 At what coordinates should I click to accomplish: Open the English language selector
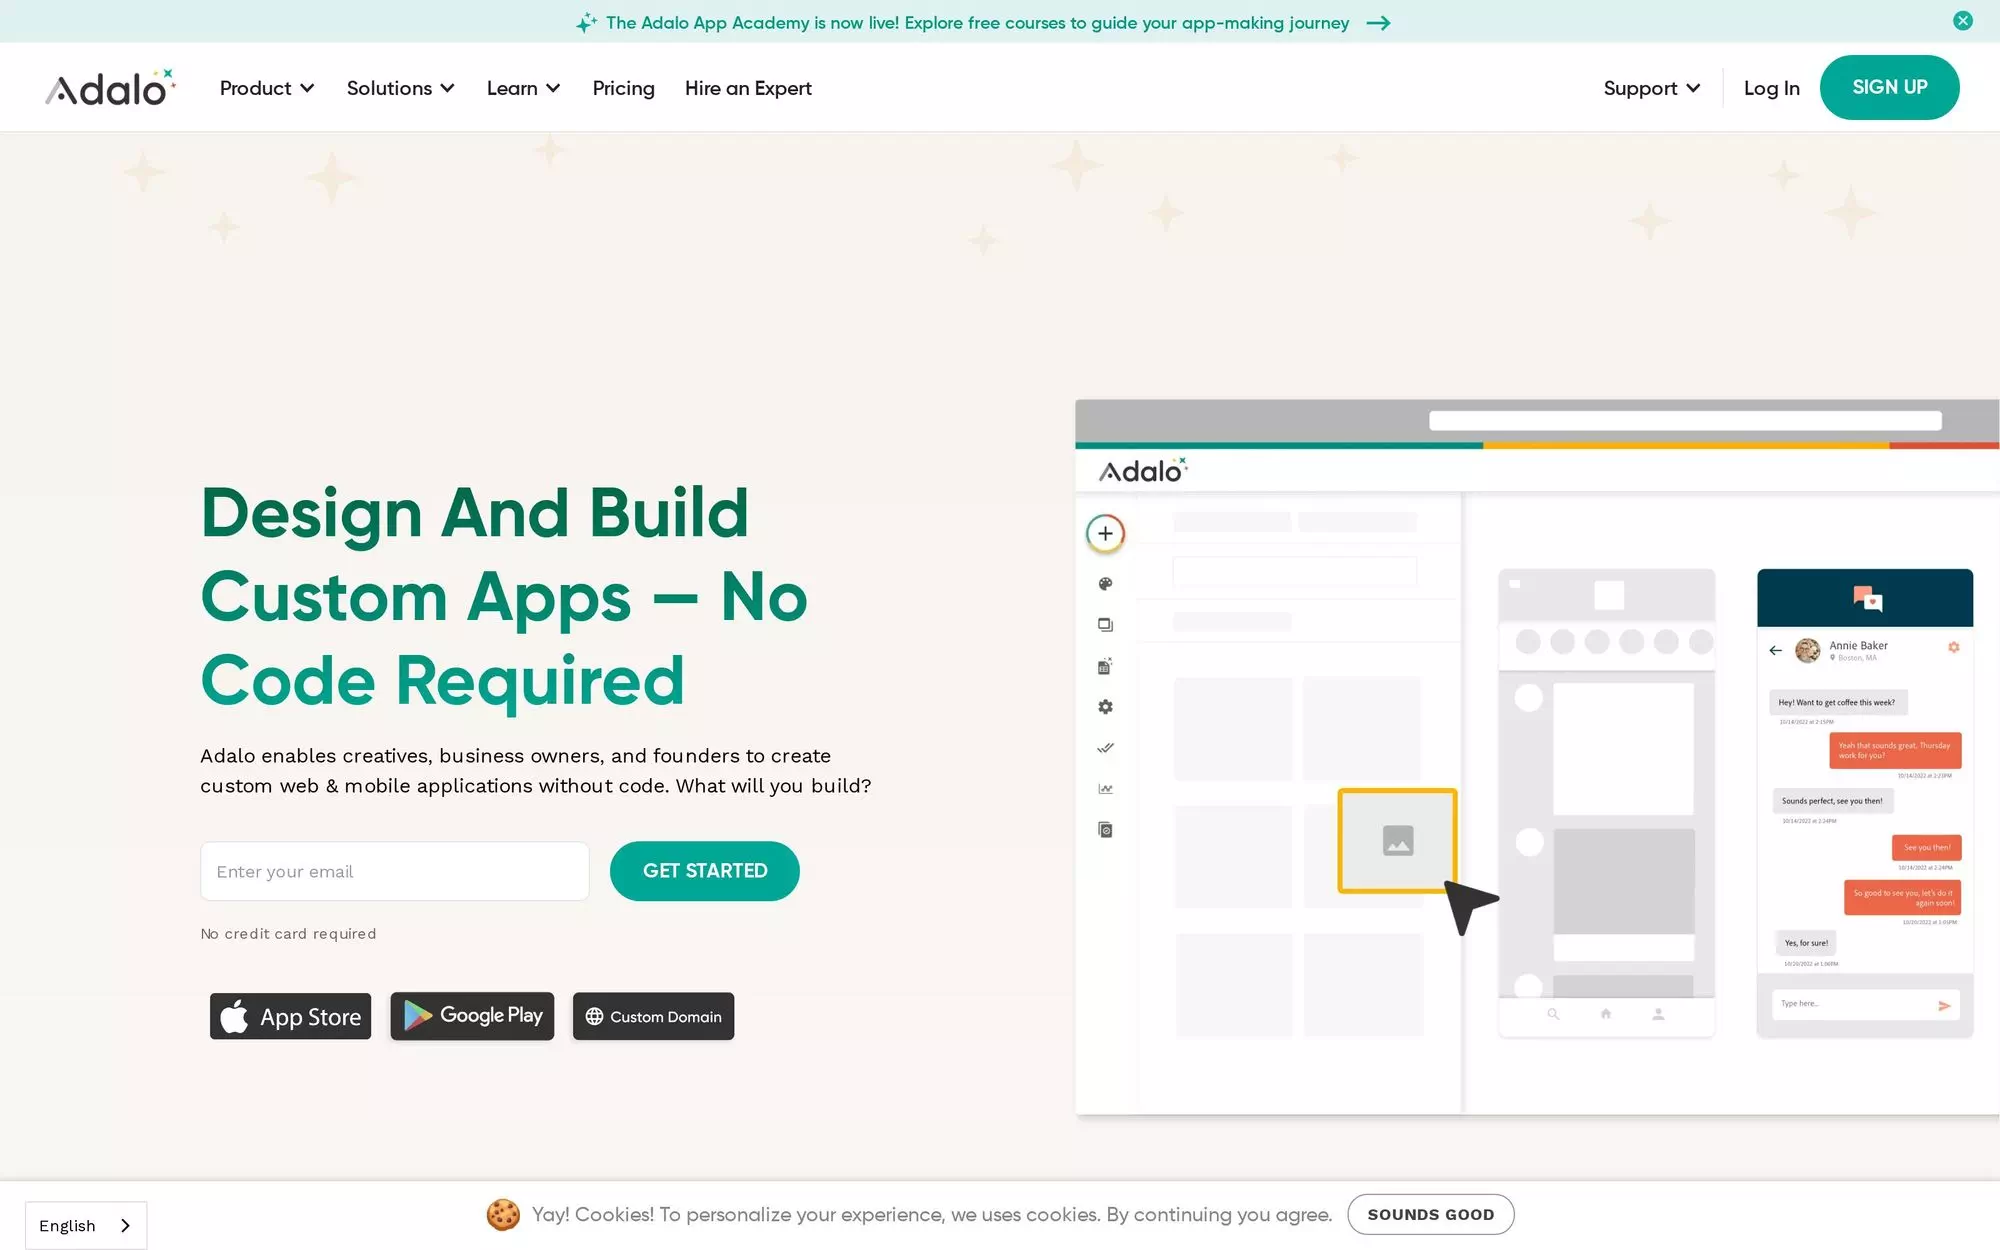(x=86, y=1225)
